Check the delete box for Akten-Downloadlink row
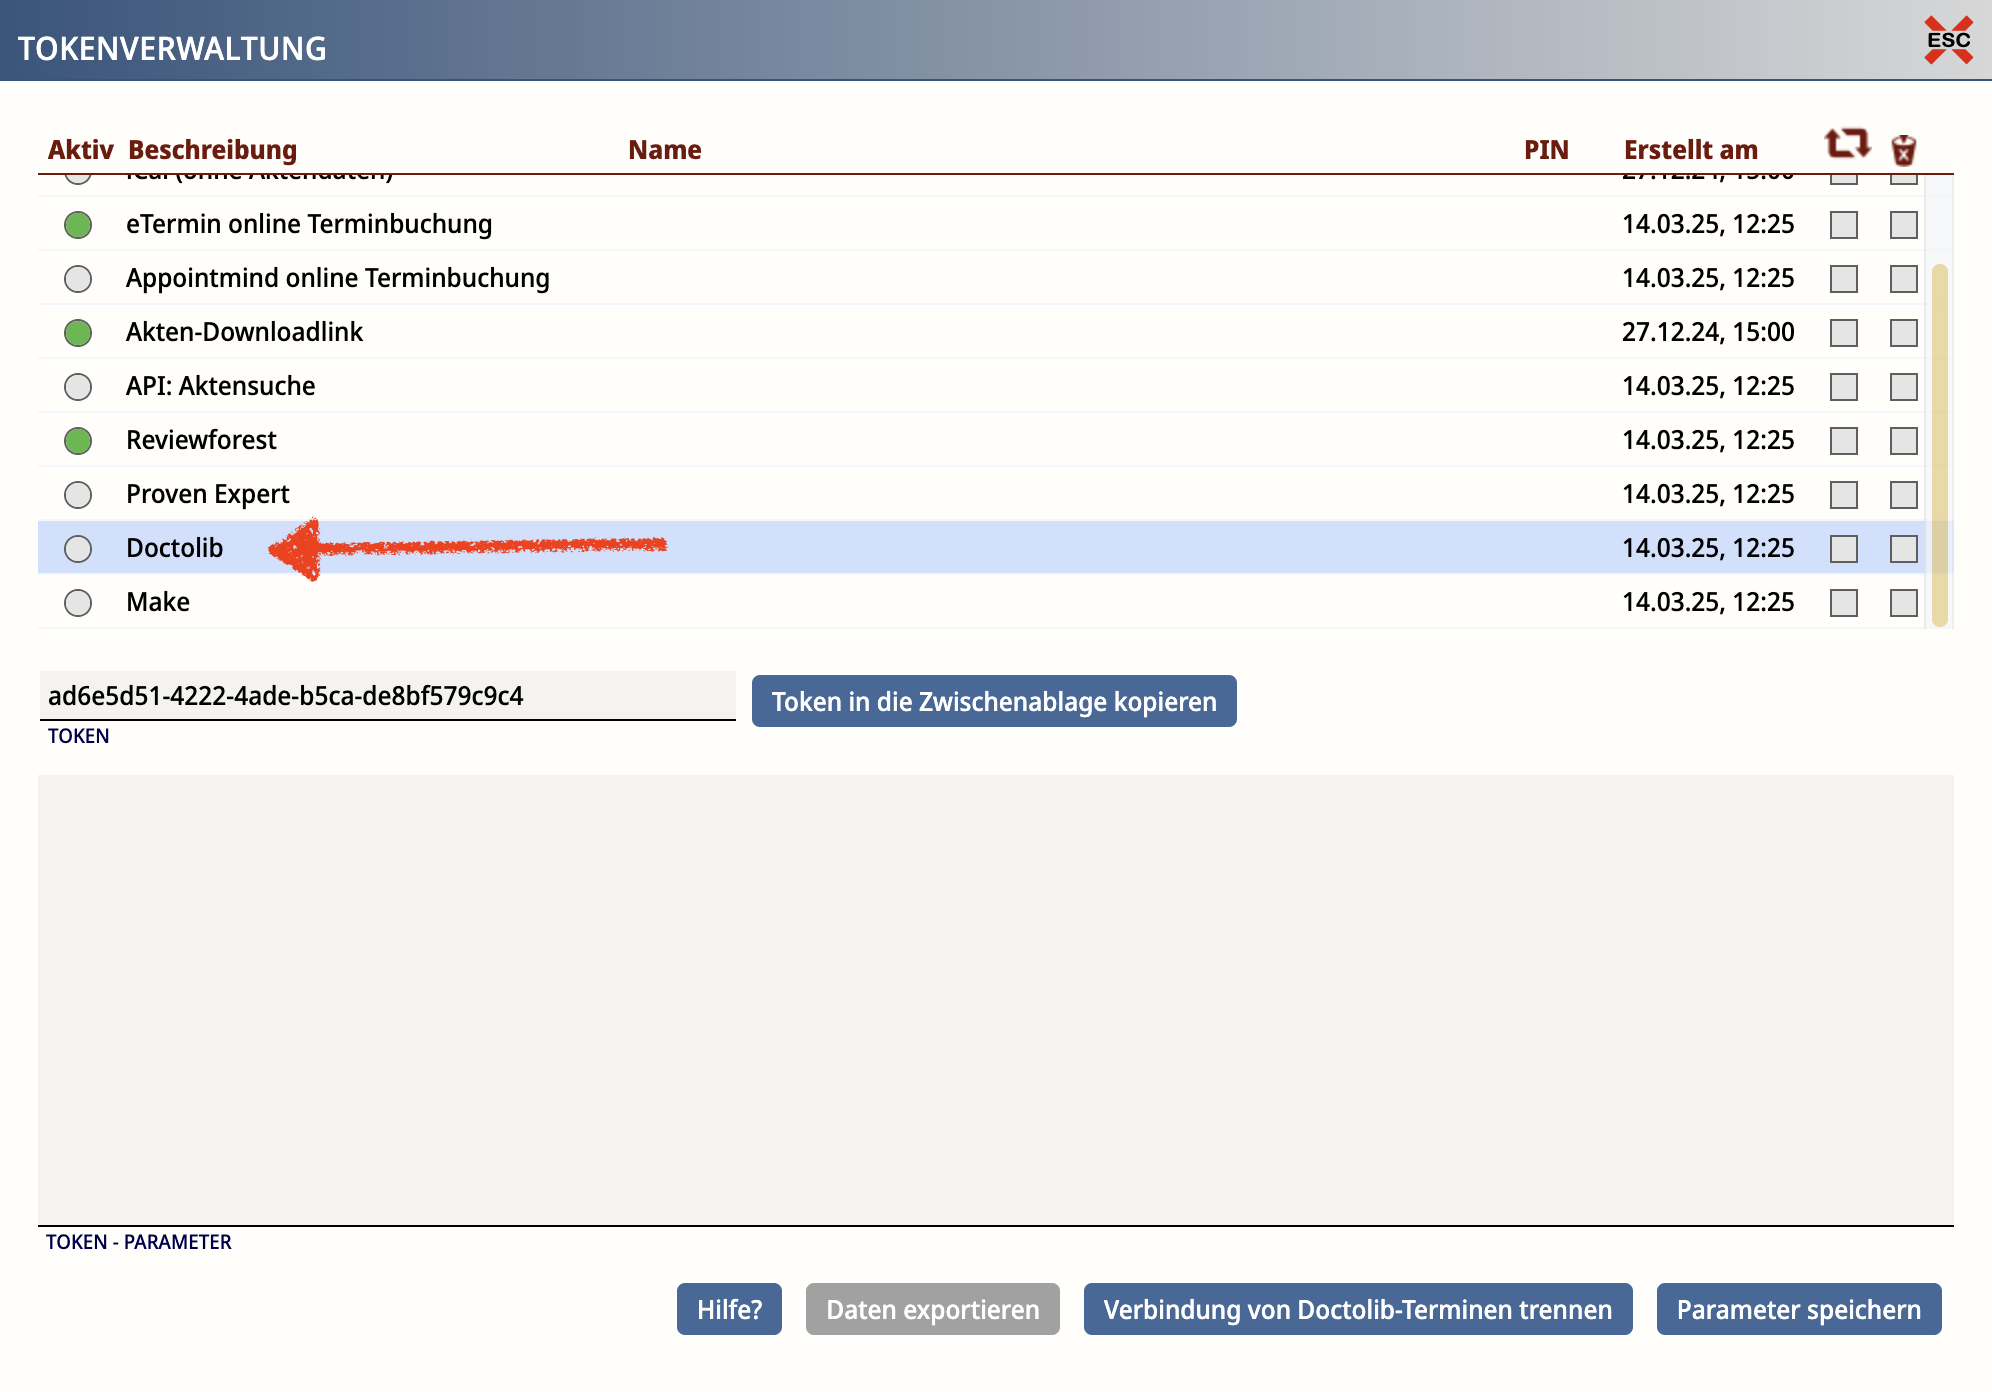Screen dimensions: 1992x1392 1904,333
